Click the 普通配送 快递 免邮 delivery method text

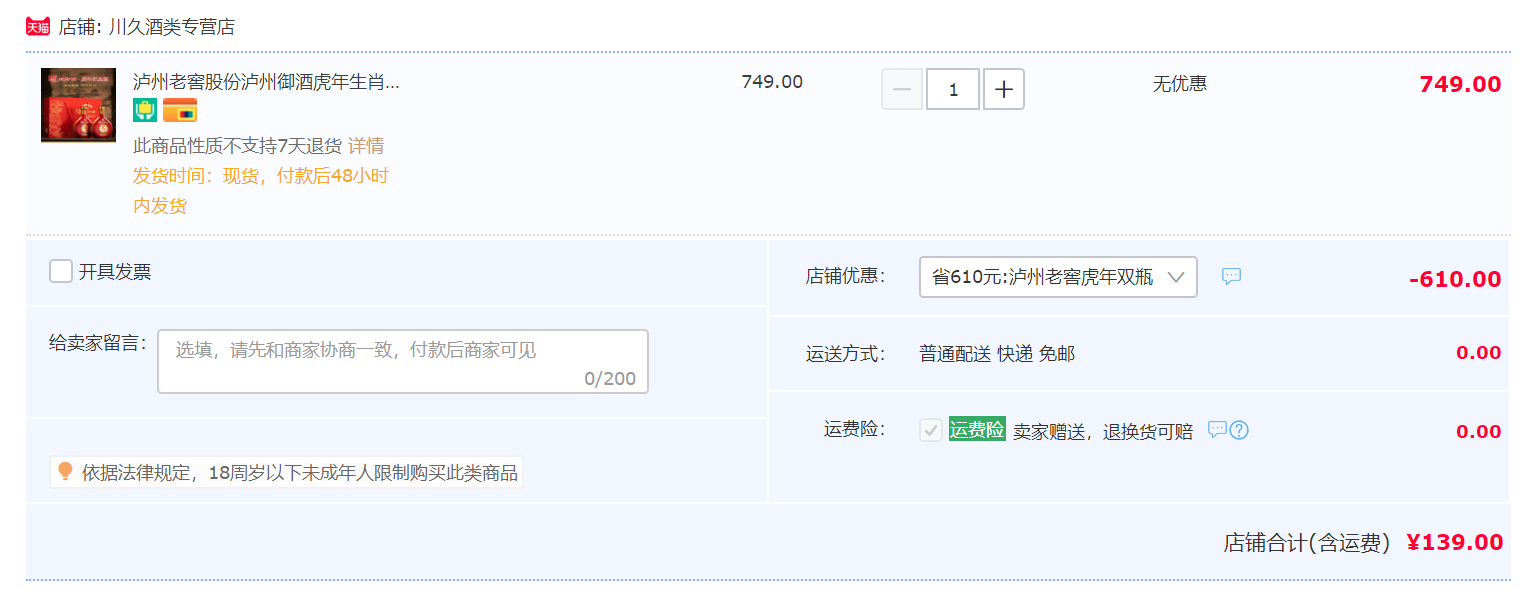coord(997,354)
